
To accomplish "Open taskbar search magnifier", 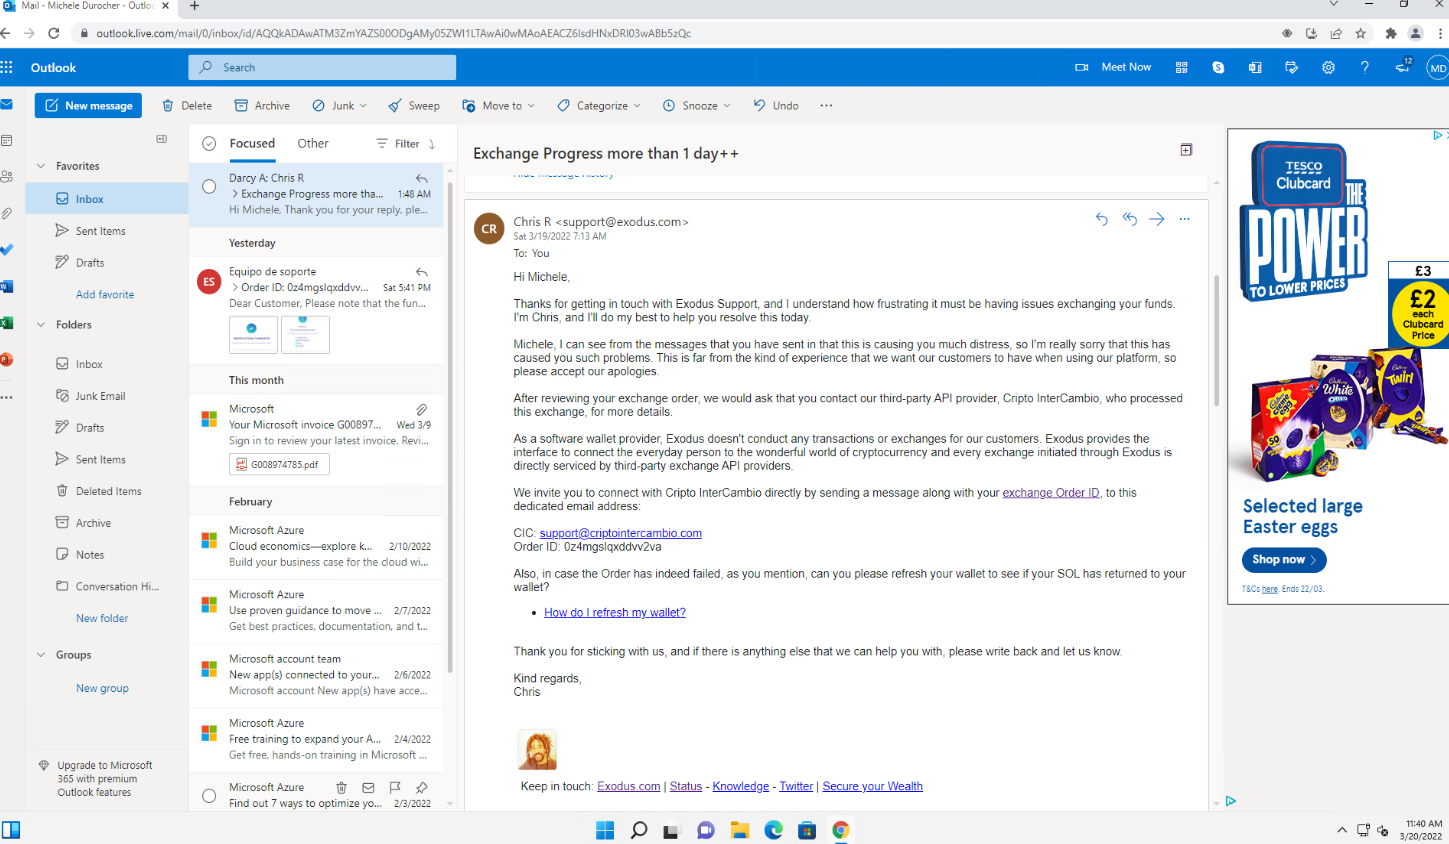I will coord(639,830).
